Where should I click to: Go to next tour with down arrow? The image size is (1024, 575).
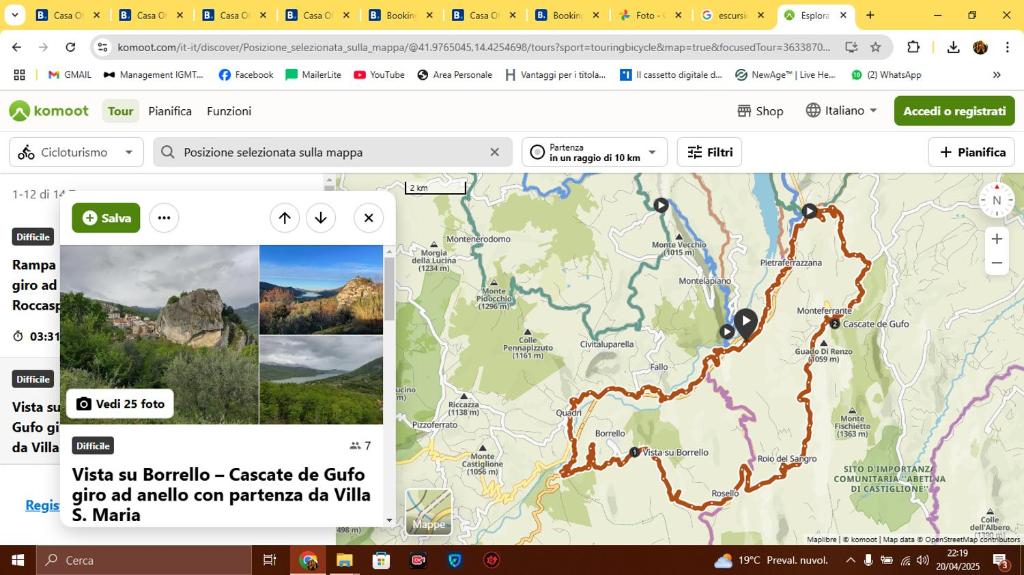321,218
